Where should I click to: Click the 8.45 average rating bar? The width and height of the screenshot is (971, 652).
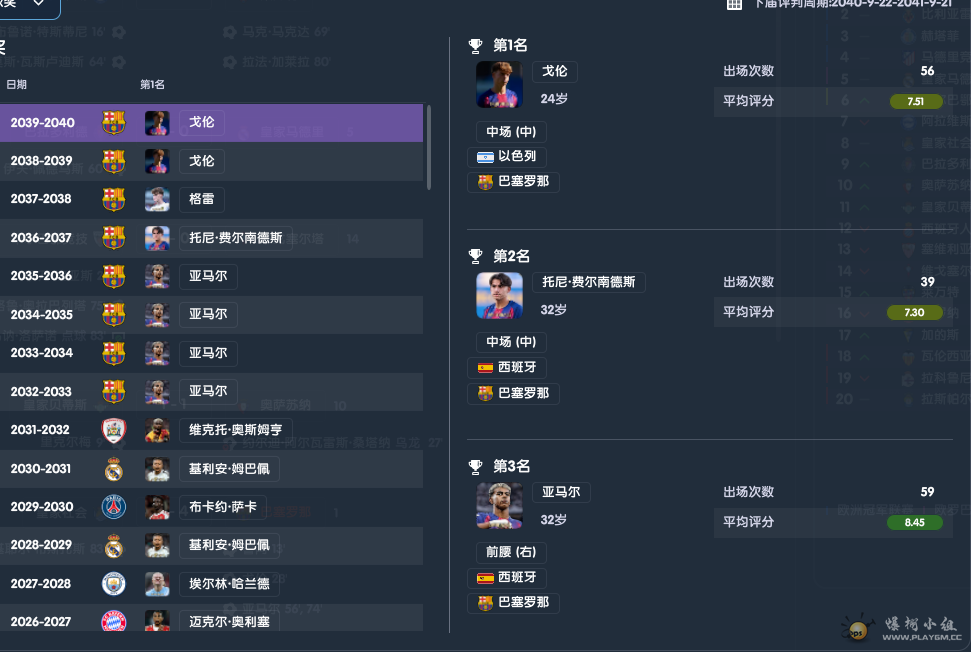915,523
